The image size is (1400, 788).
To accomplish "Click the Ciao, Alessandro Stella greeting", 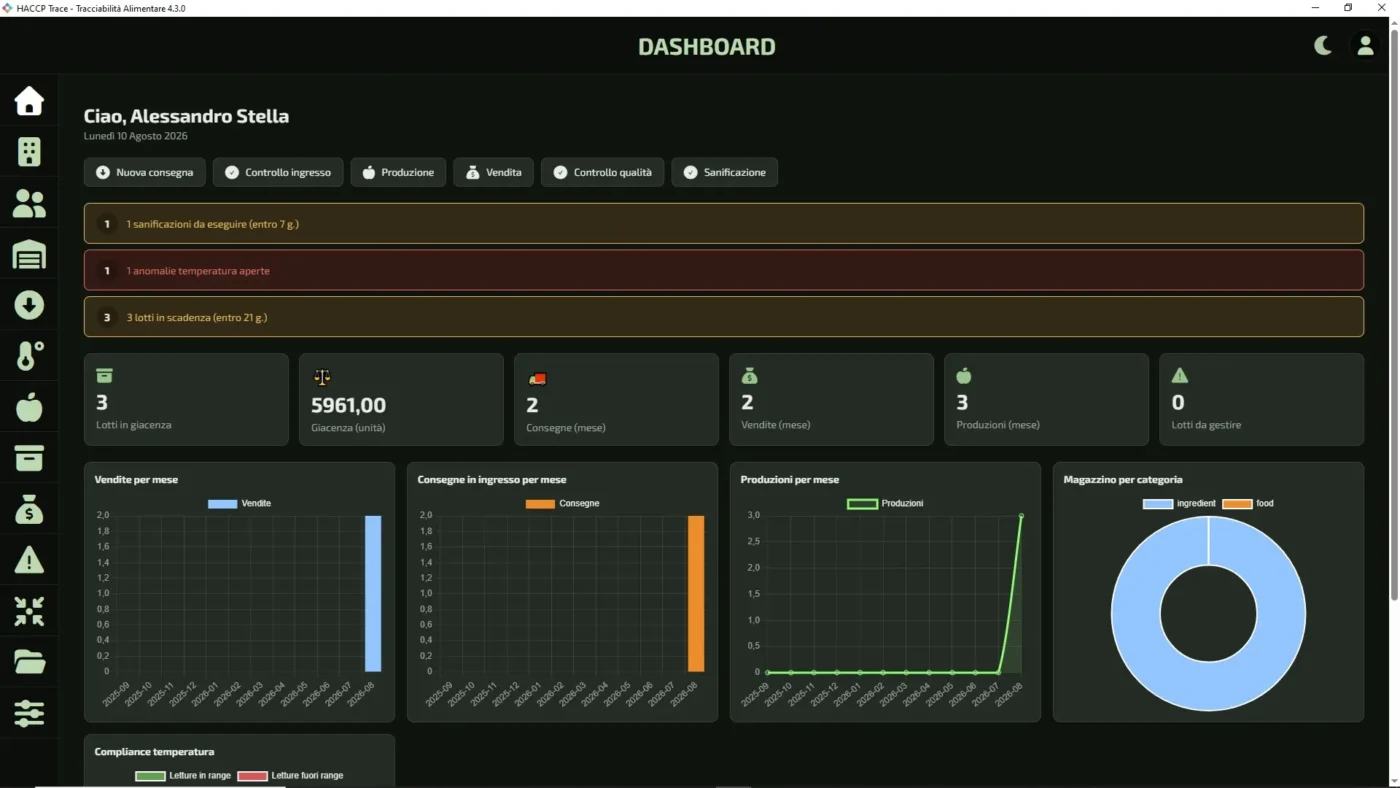I will [x=186, y=116].
